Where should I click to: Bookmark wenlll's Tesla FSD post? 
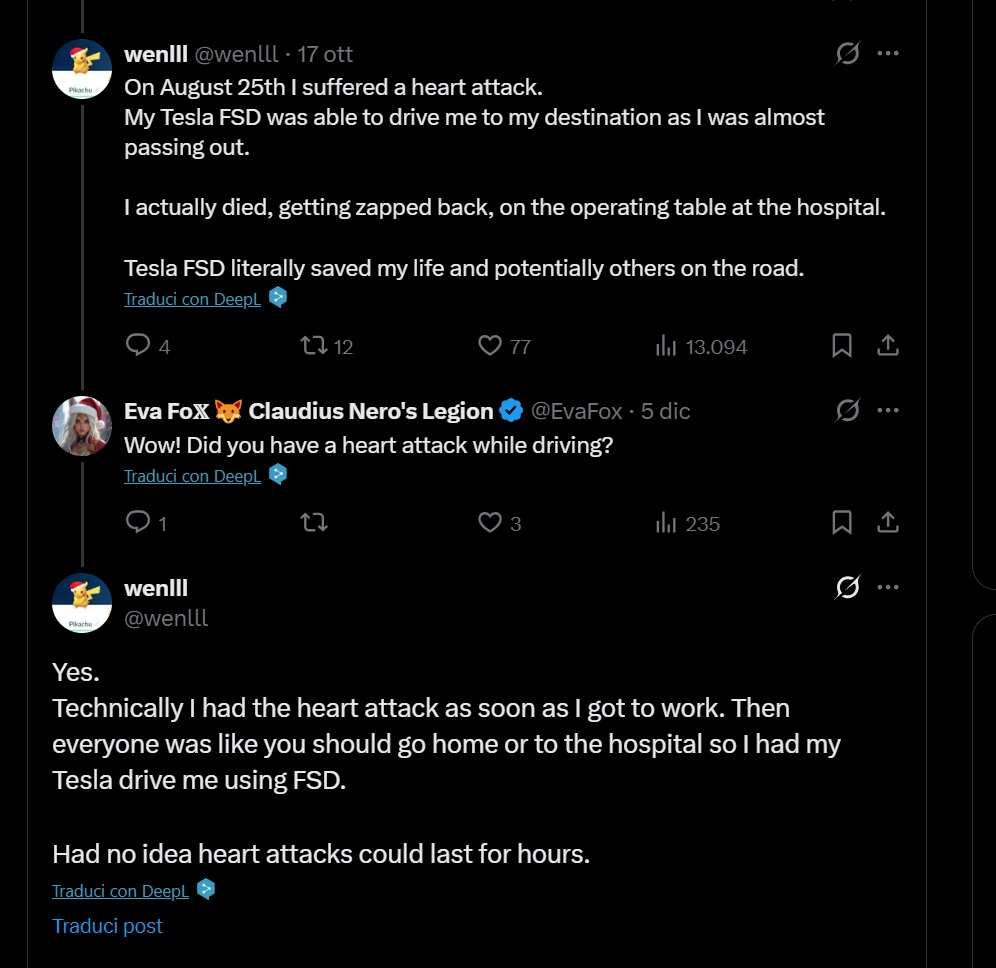click(842, 346)
